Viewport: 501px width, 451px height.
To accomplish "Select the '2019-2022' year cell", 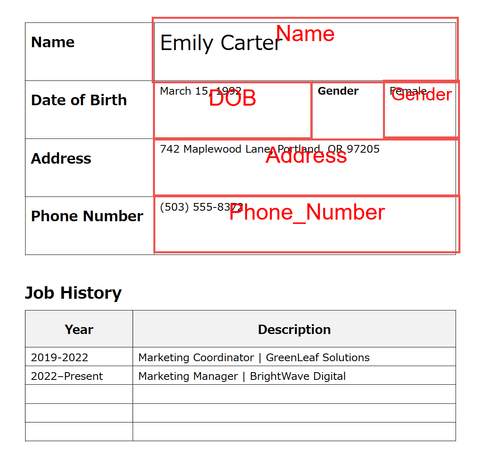I will click(x=79, y=357).
